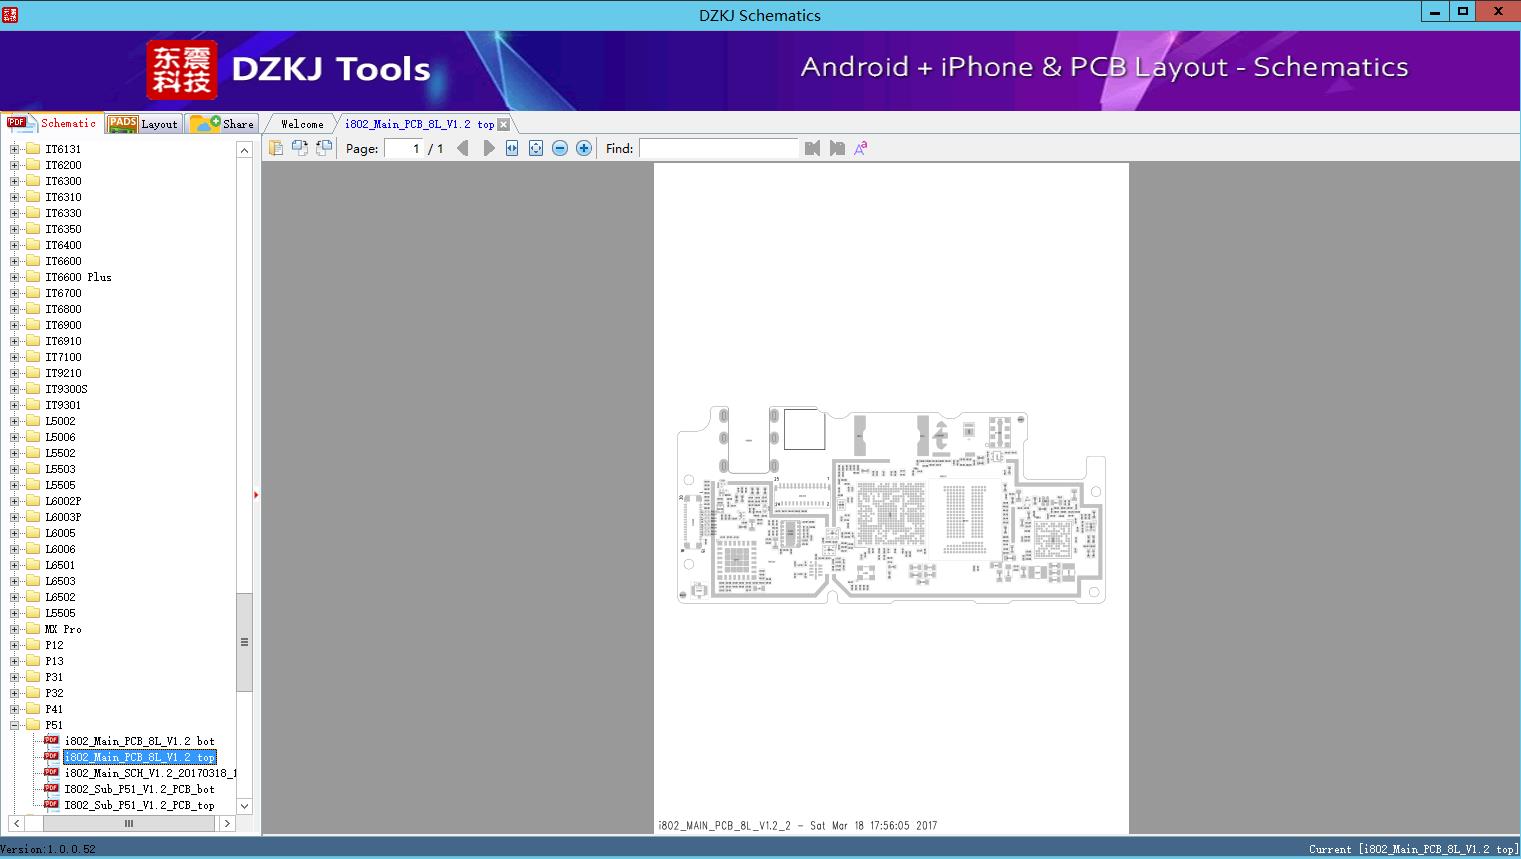
Task: Expand the MX Pro folder node
Action: (x=12, y=629)
